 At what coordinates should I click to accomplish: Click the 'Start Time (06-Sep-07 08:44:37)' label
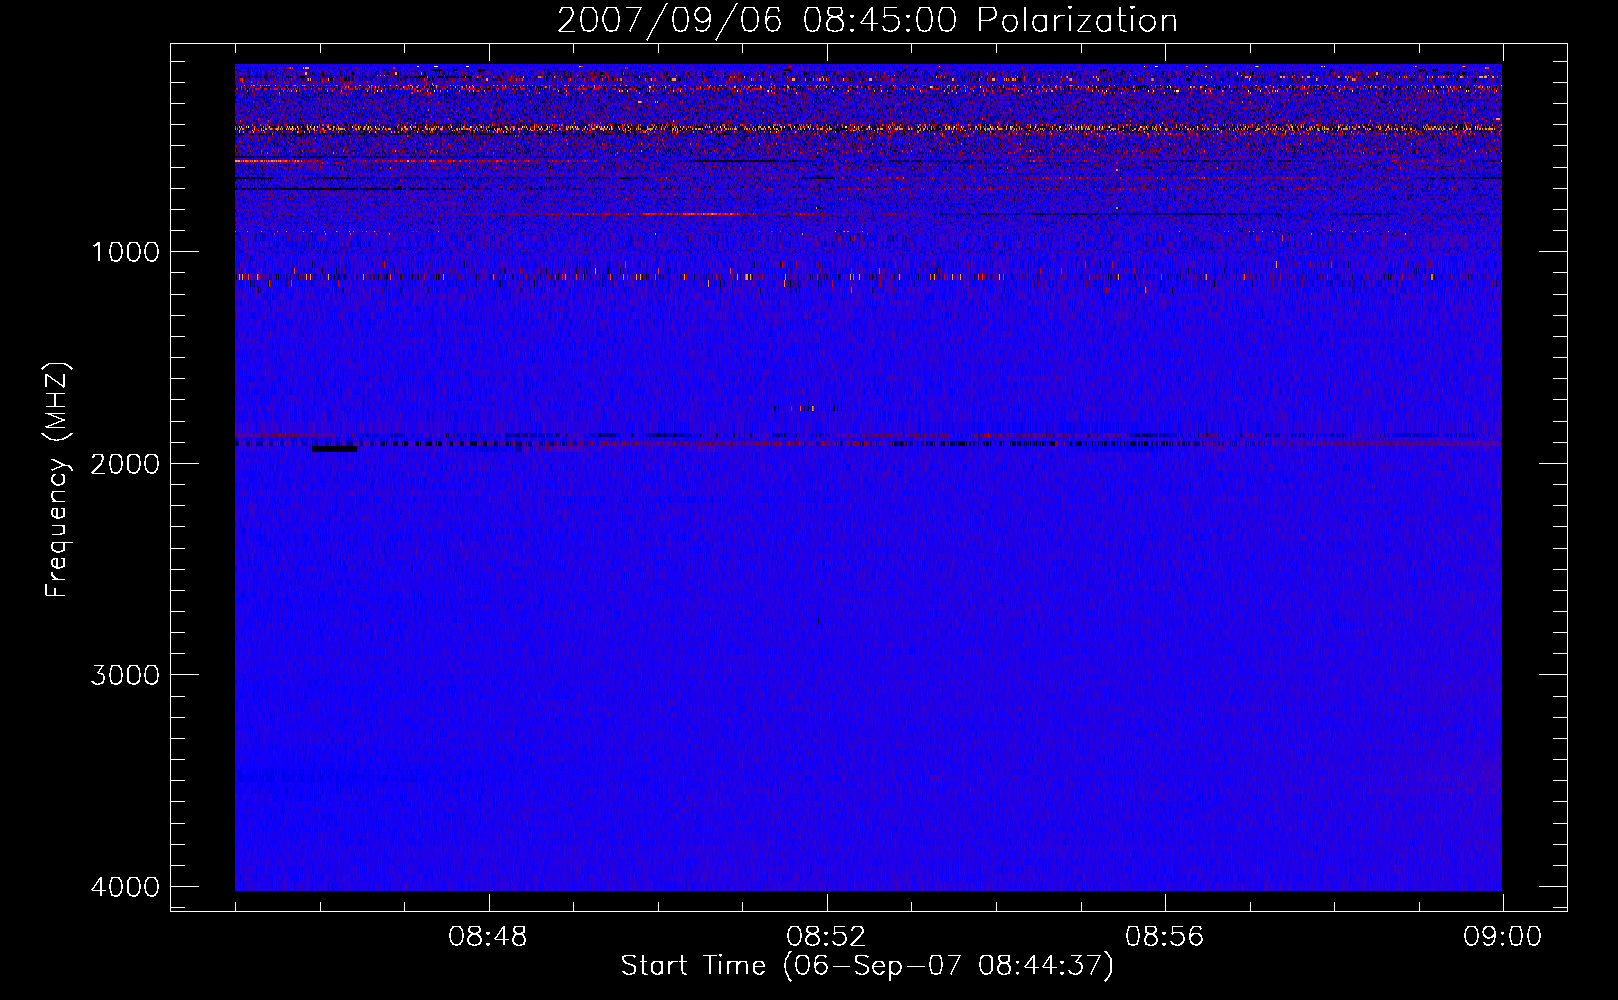coord(867,966)
